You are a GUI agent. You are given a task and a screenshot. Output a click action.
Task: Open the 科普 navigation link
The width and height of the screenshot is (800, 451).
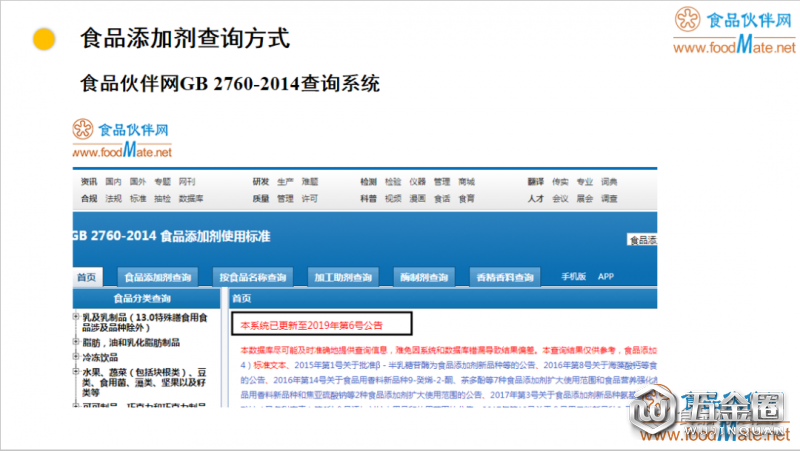pyautogui.click(x=368, y=198)
